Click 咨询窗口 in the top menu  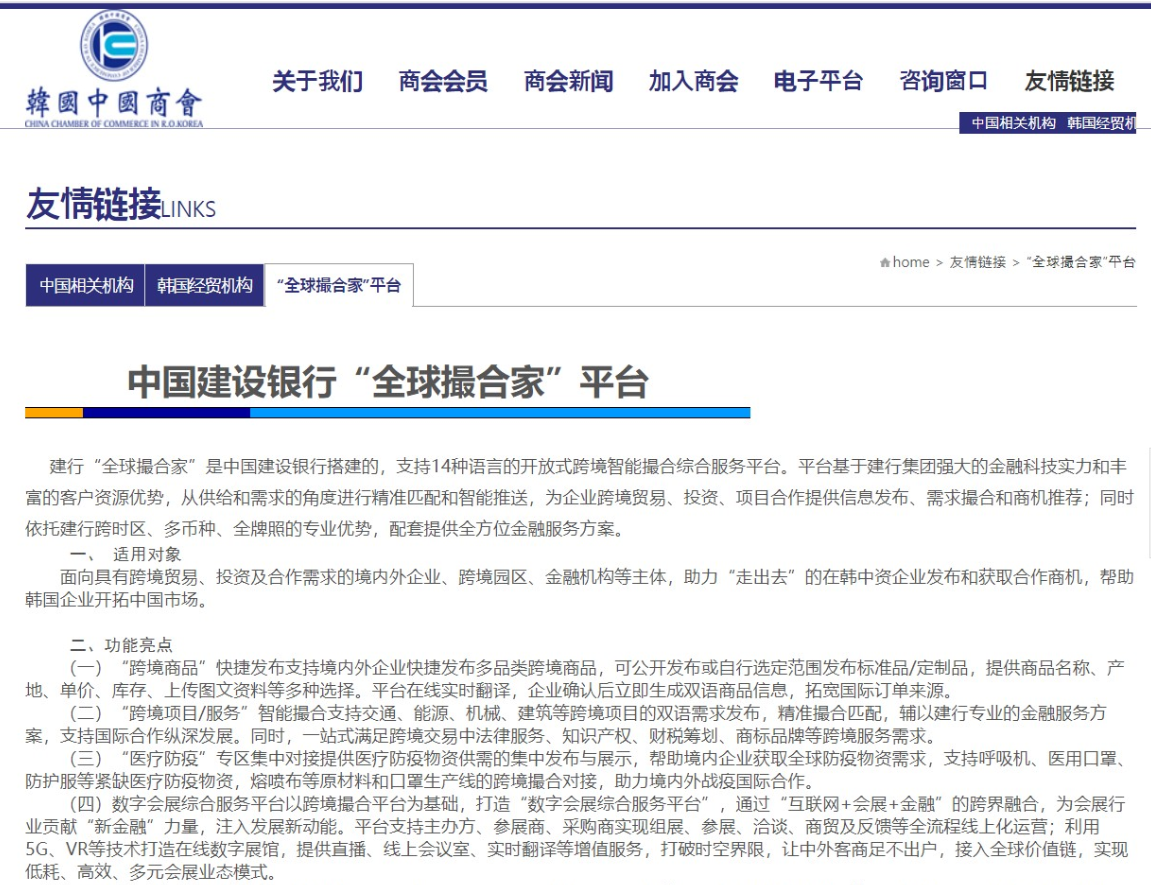pos(943,81)
